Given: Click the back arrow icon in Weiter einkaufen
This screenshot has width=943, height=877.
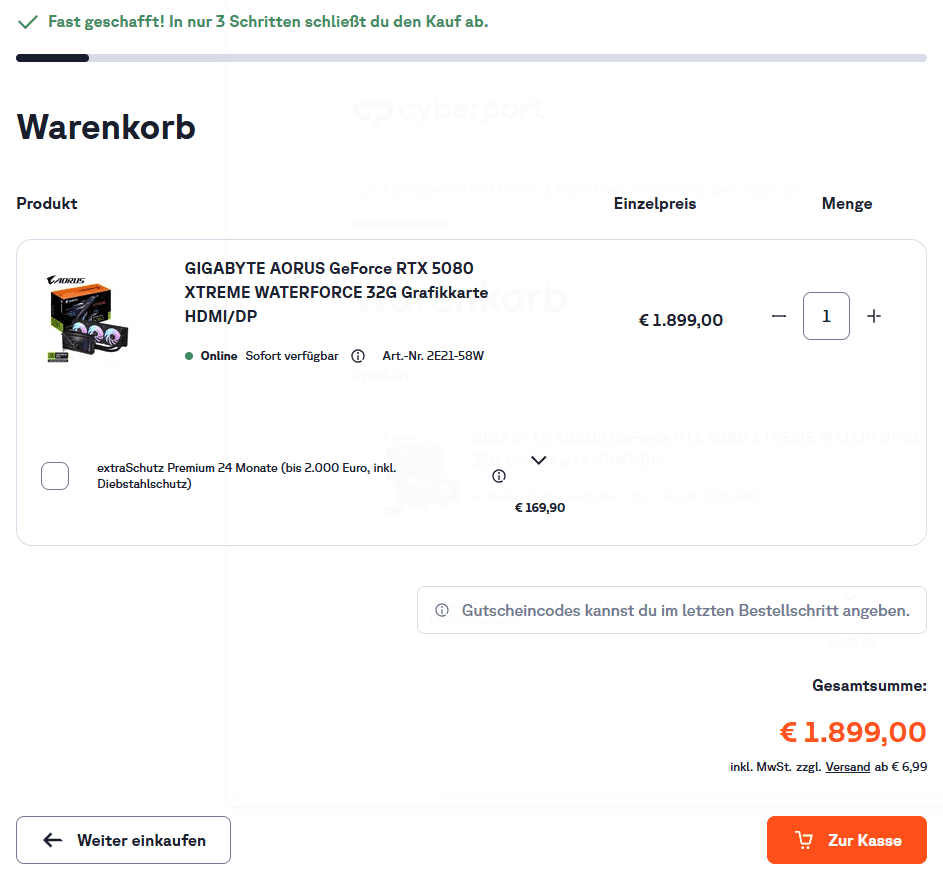Looking at the screenshot, I should point(53,840).
